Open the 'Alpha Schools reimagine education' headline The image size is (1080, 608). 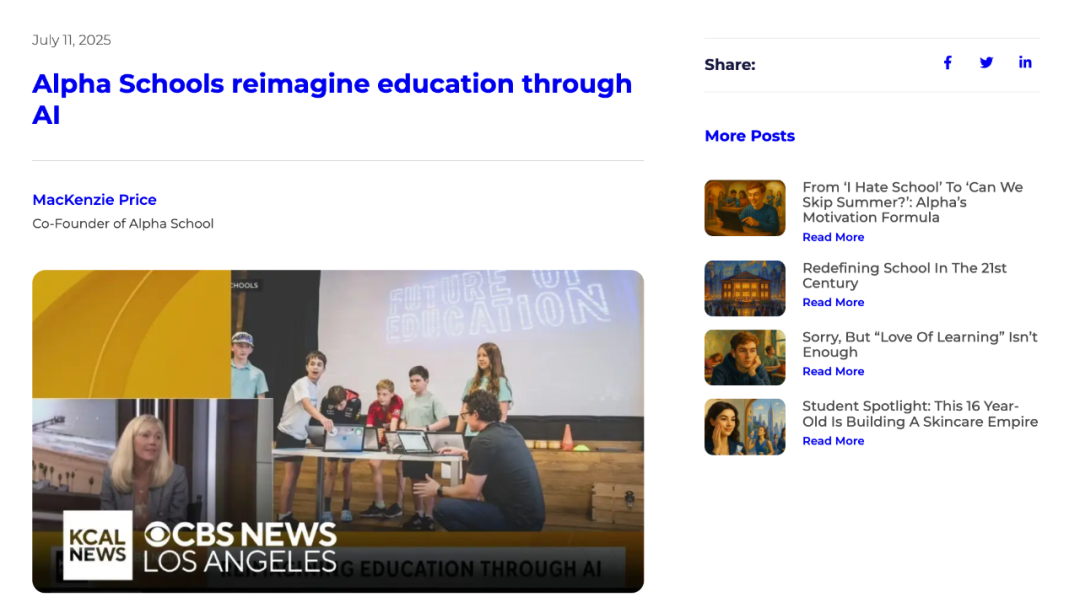pos(331,98)
